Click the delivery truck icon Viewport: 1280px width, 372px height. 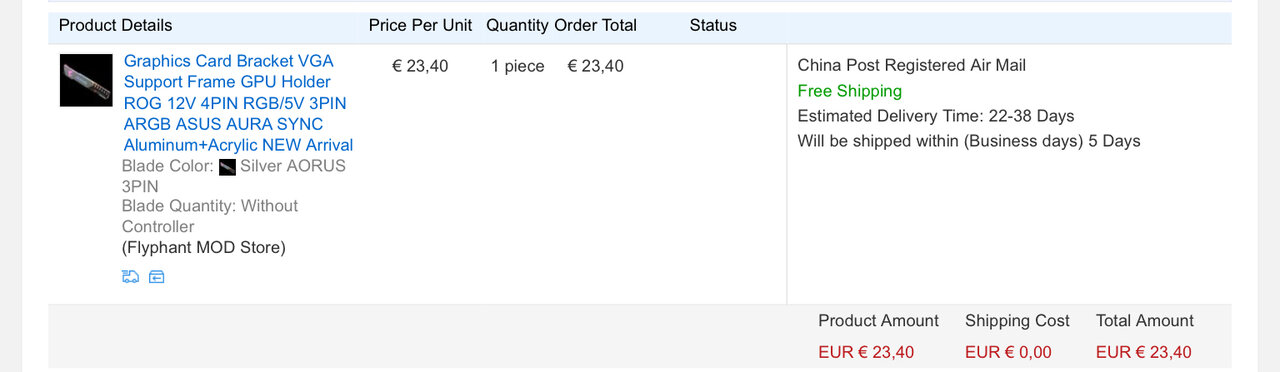[x=130, y=277]
